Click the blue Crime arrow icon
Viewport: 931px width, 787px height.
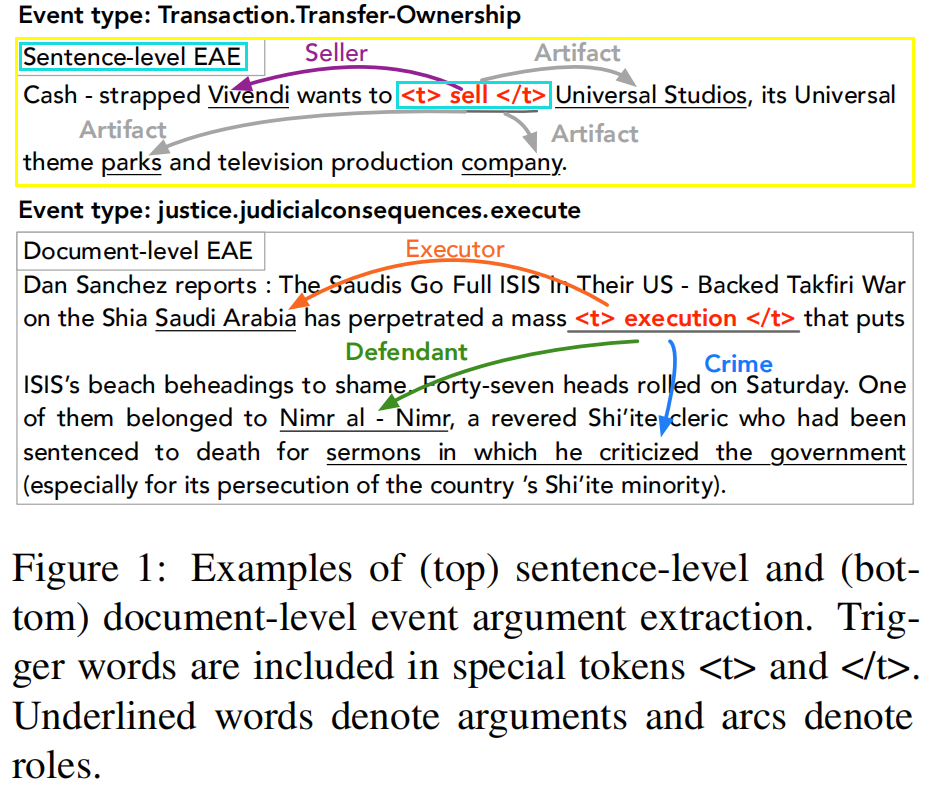[680, 390]
